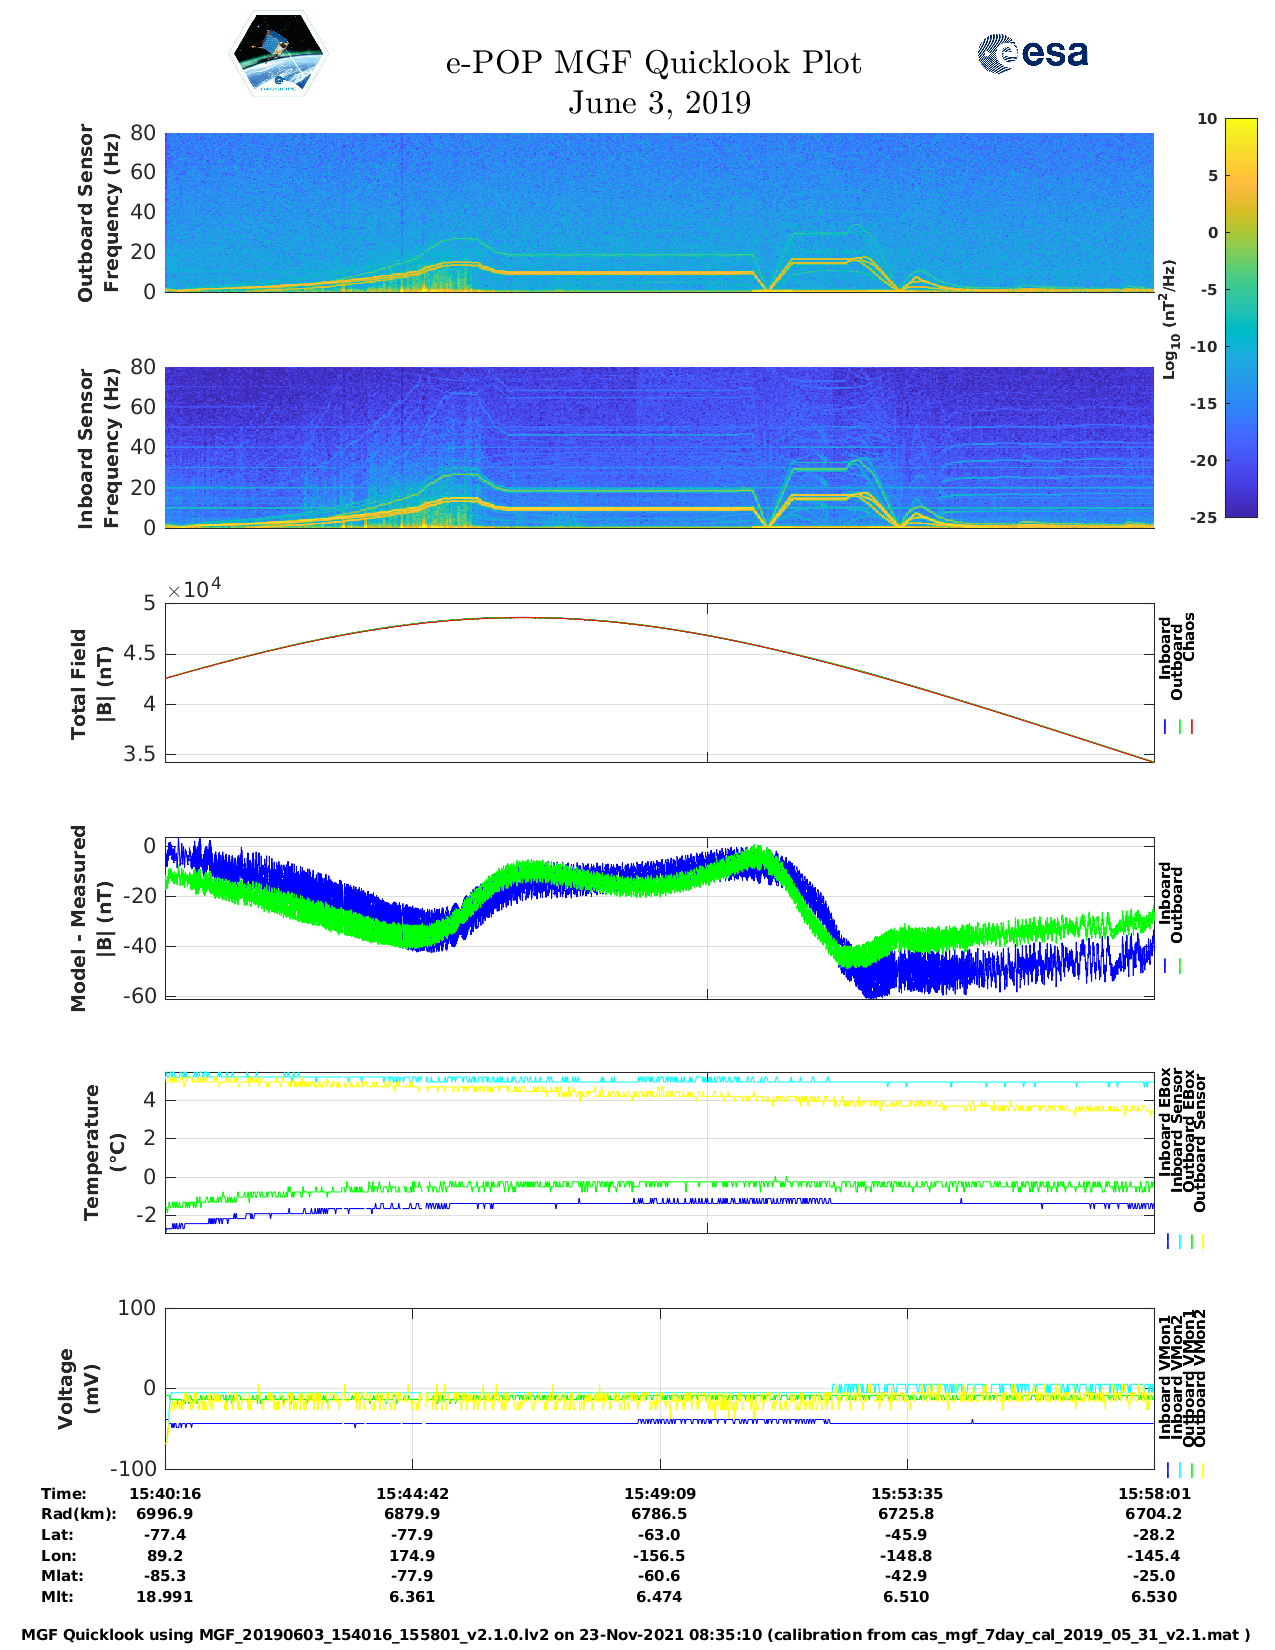
Task: Select the Inboard Sensor spectrogram panel
Action: pos(659,447)
